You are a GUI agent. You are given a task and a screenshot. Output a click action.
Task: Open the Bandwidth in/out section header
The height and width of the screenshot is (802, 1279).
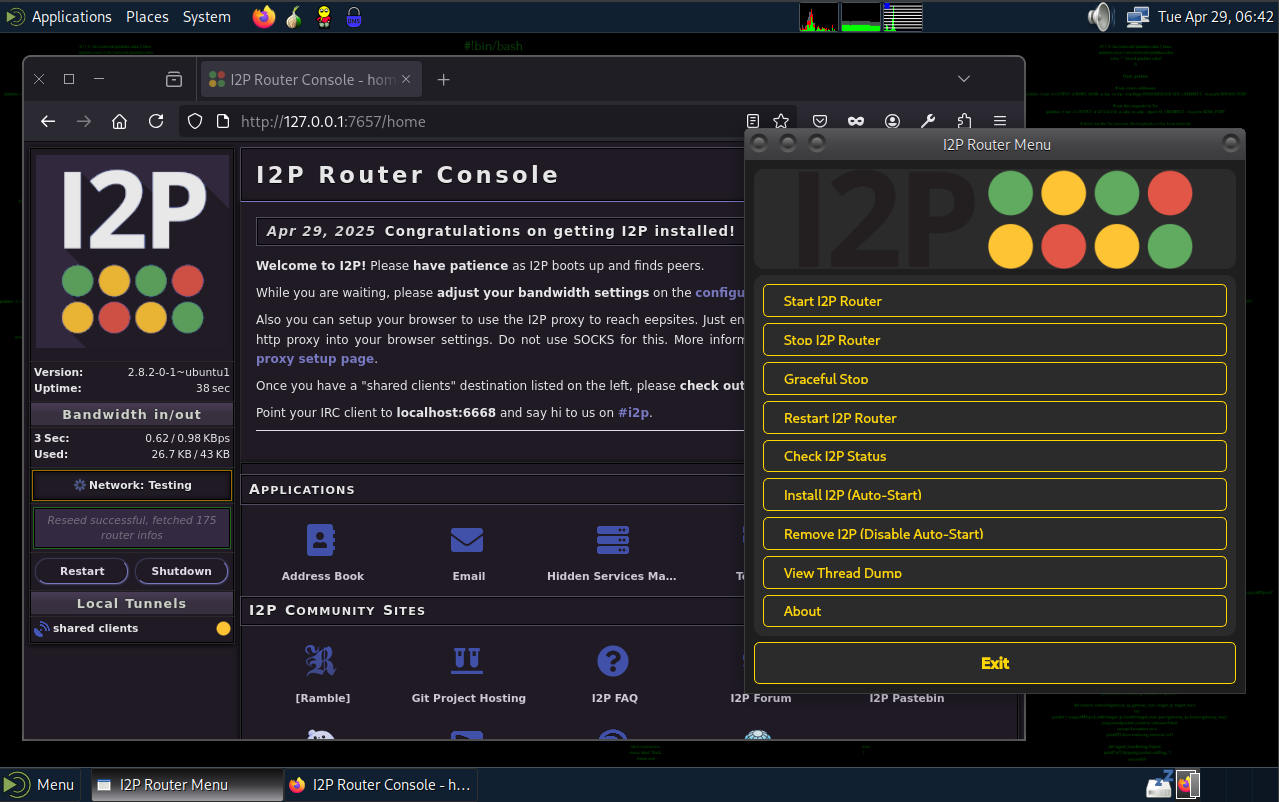point(132,414)
